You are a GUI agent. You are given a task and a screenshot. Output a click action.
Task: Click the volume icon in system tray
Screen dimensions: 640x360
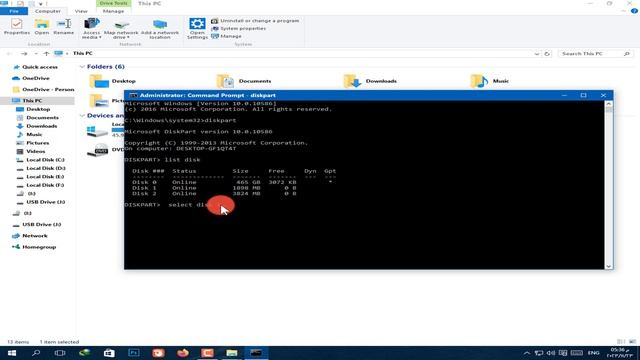point(551,353)
